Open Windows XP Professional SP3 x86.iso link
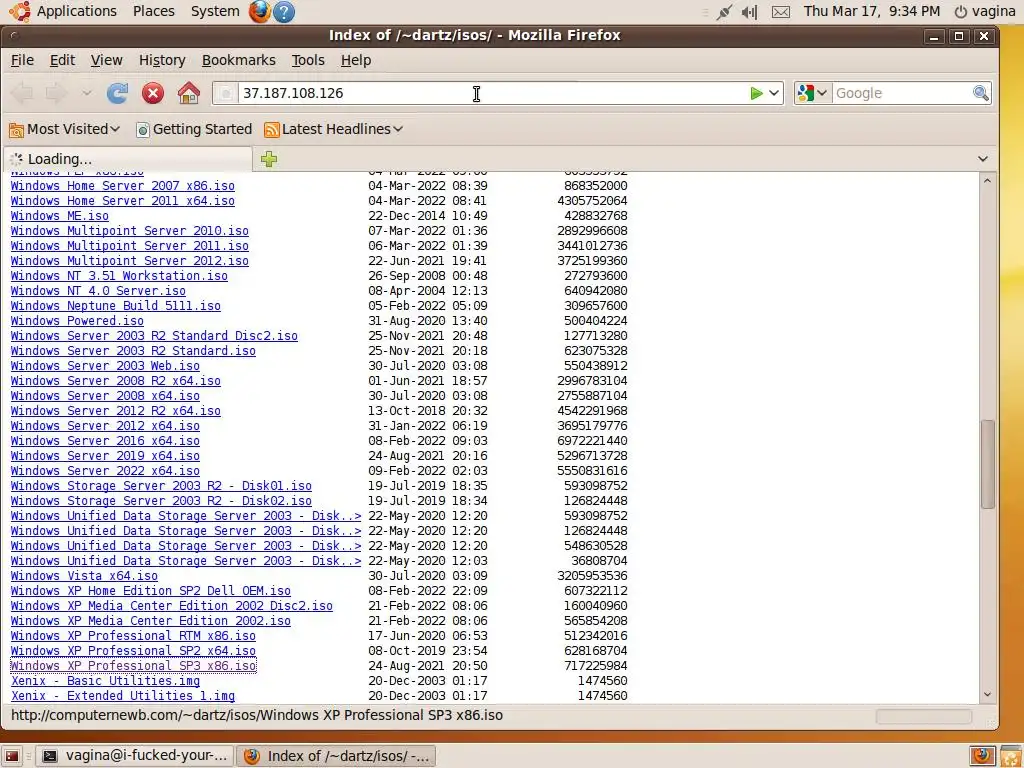The image size is (1024, 768). (x=133, y=665)
